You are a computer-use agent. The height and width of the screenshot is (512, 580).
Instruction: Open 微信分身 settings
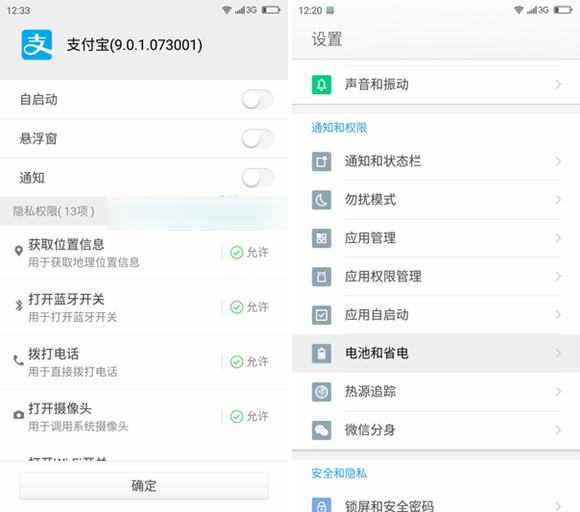[x=436, y=430]
